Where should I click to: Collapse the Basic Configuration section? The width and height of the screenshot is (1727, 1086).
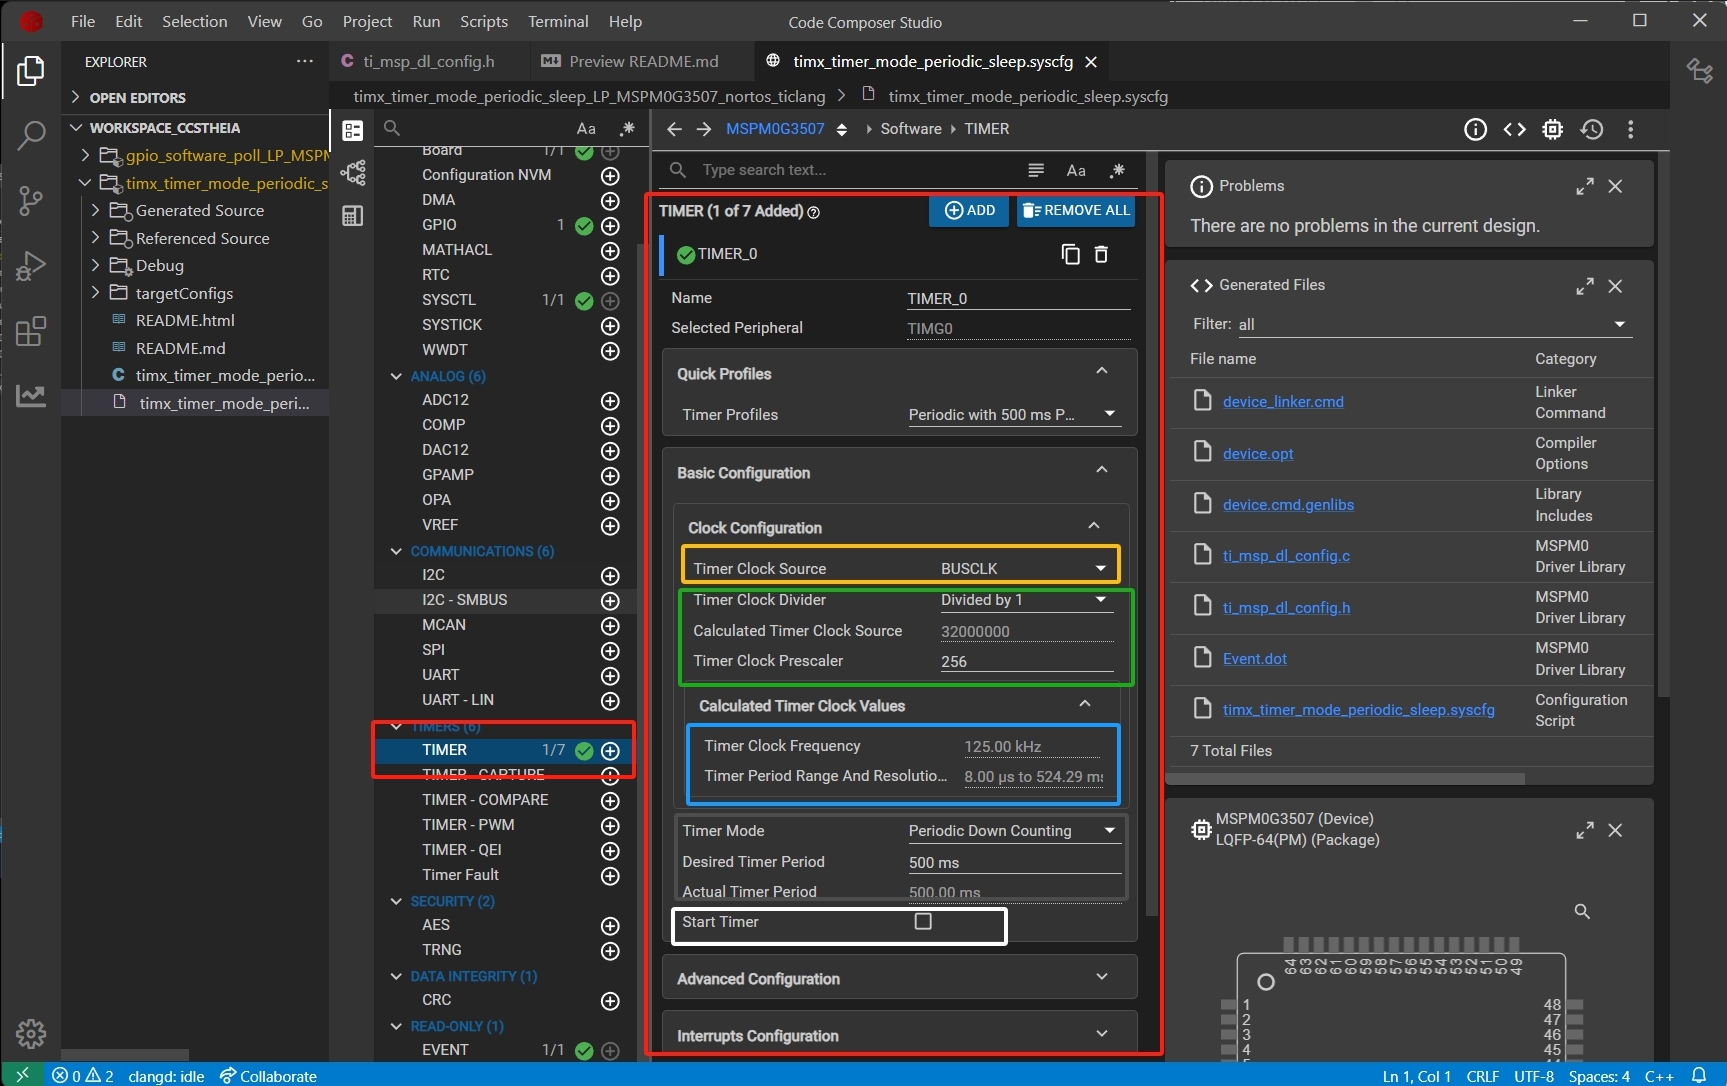click(x=1102, y=470)
